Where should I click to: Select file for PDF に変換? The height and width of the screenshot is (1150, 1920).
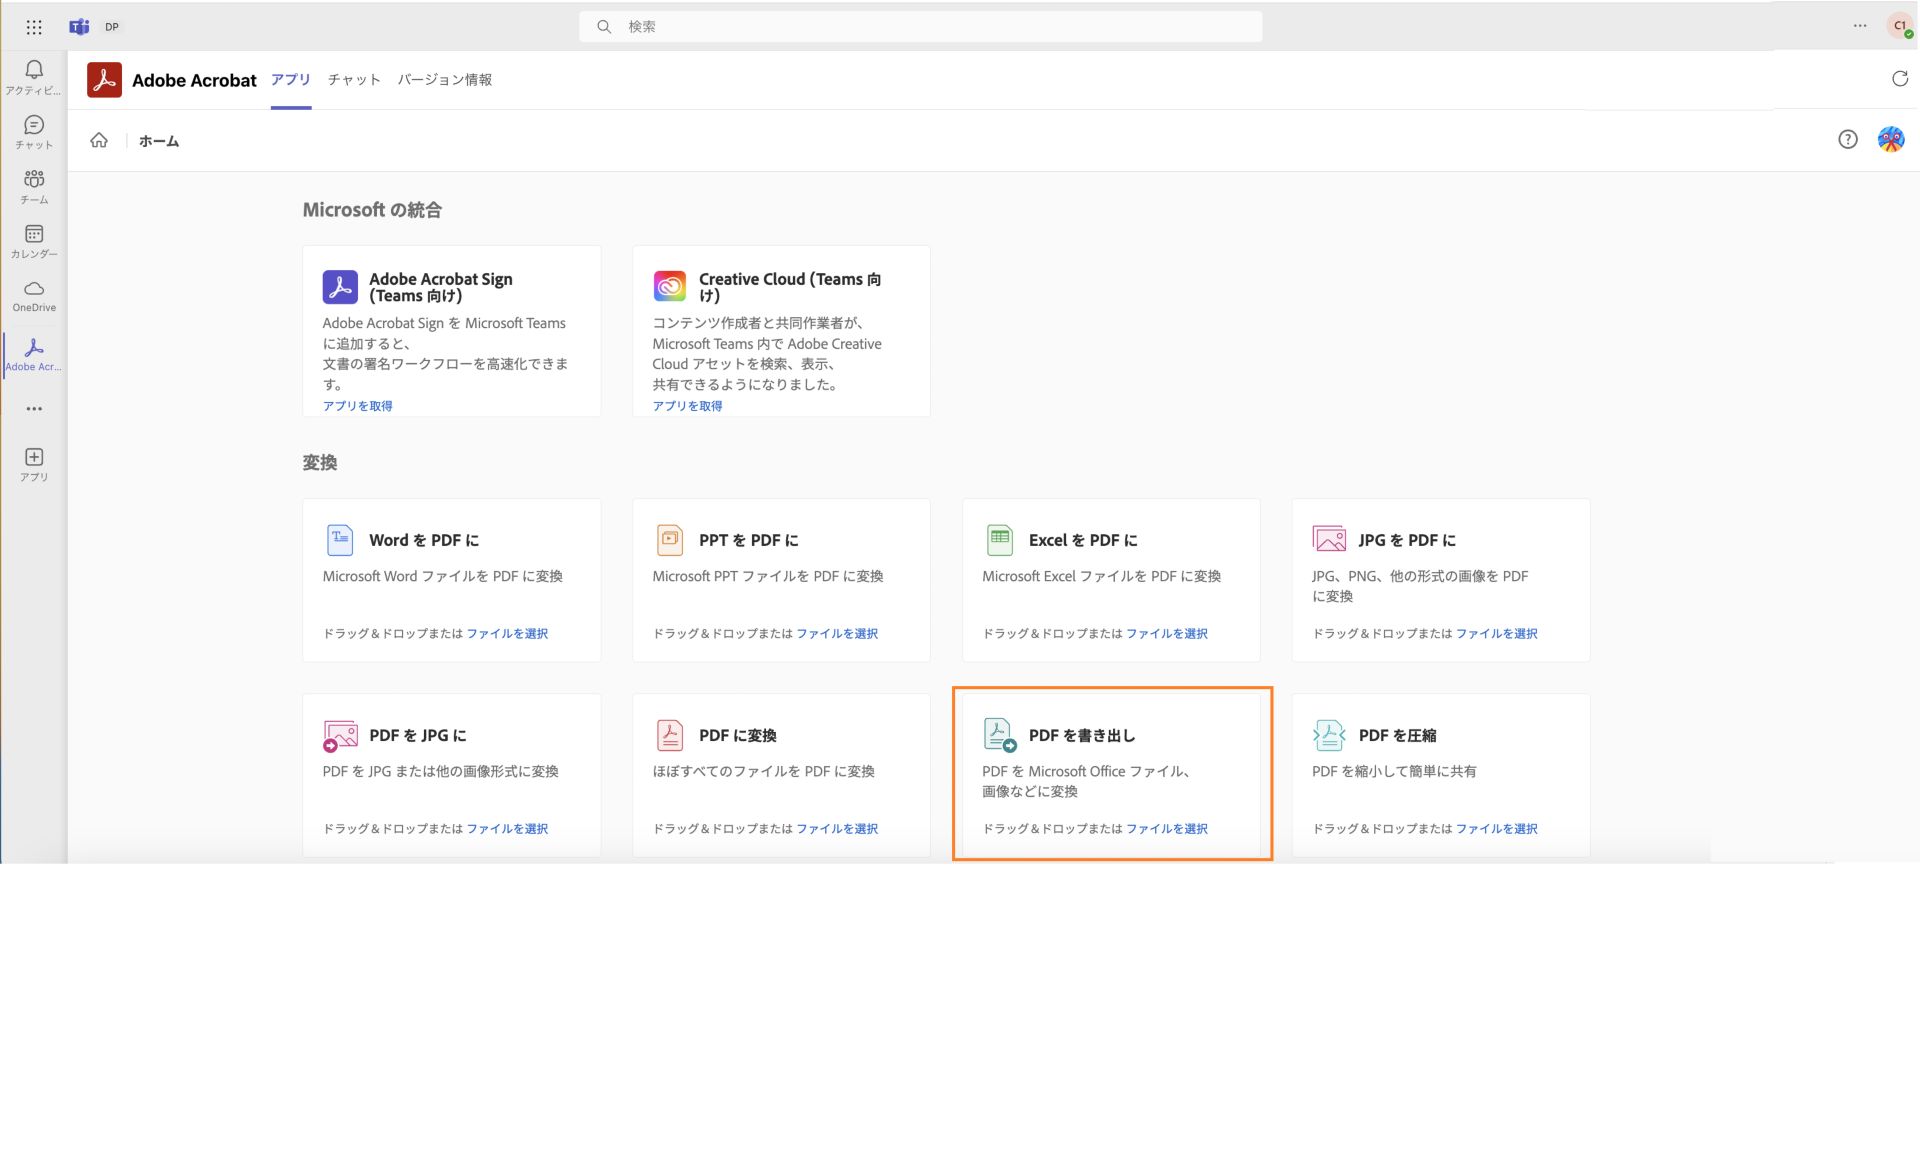coord(837,829)
